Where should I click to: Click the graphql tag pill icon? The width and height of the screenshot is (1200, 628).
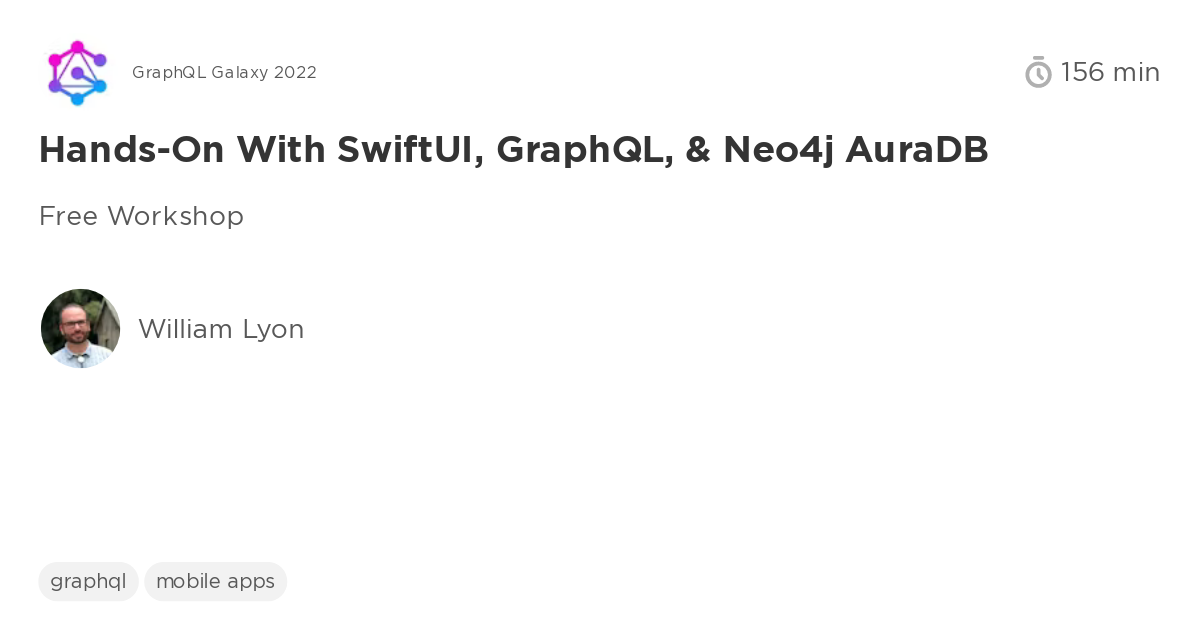tap(88, 581)
